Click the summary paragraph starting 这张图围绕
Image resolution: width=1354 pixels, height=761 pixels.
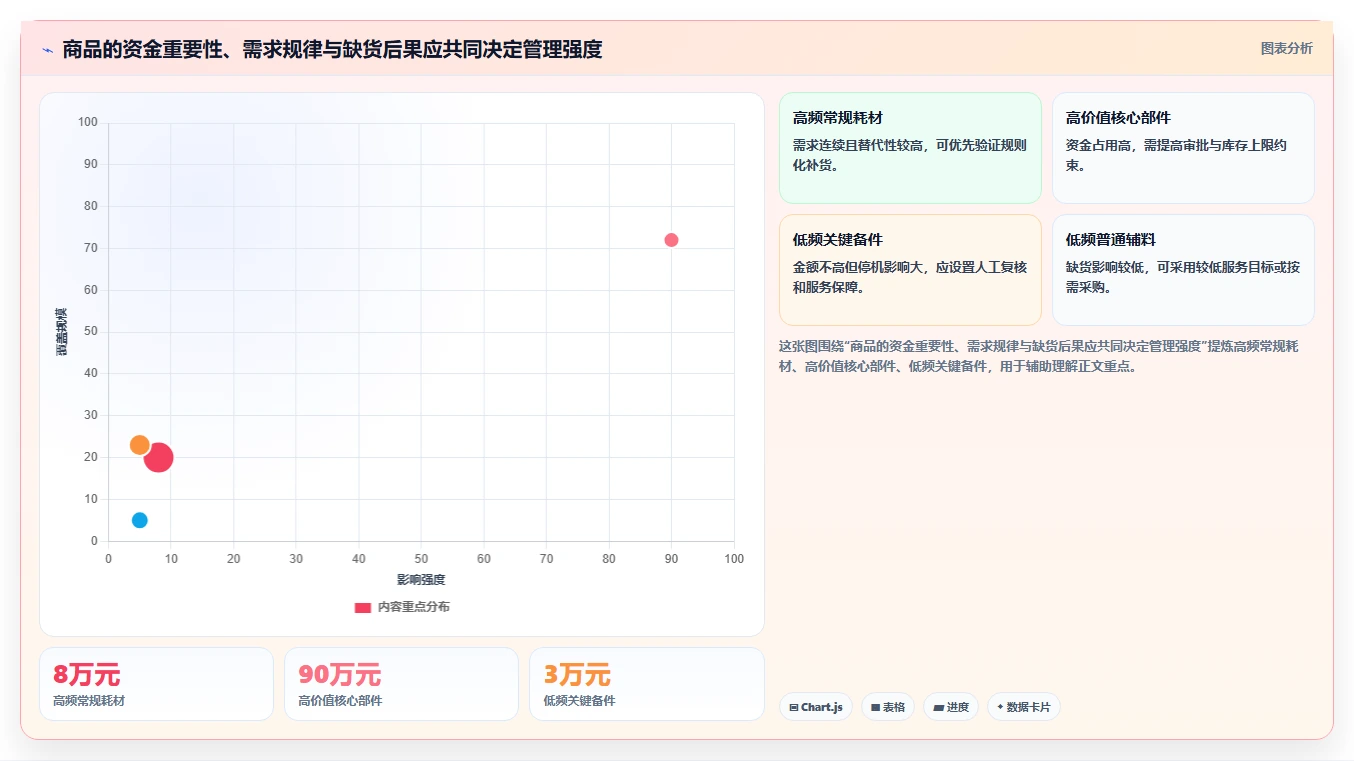point(1039,356)
